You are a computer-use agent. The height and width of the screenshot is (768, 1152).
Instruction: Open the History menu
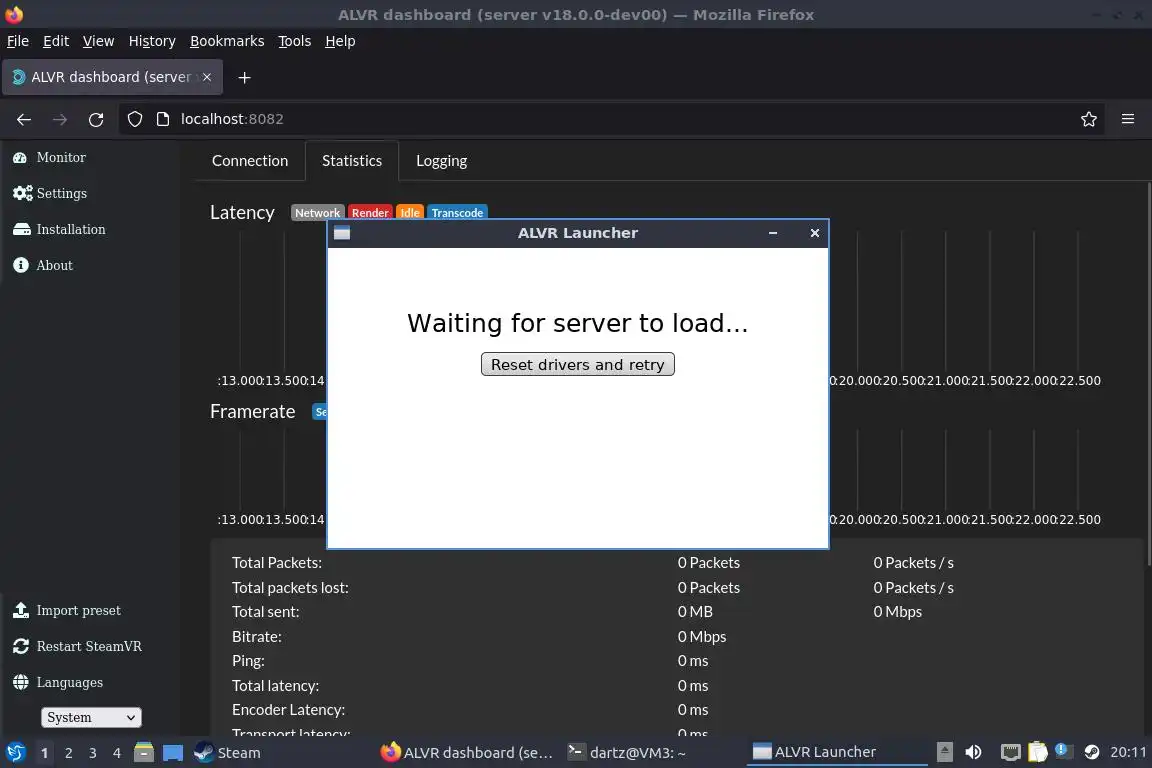152,41
